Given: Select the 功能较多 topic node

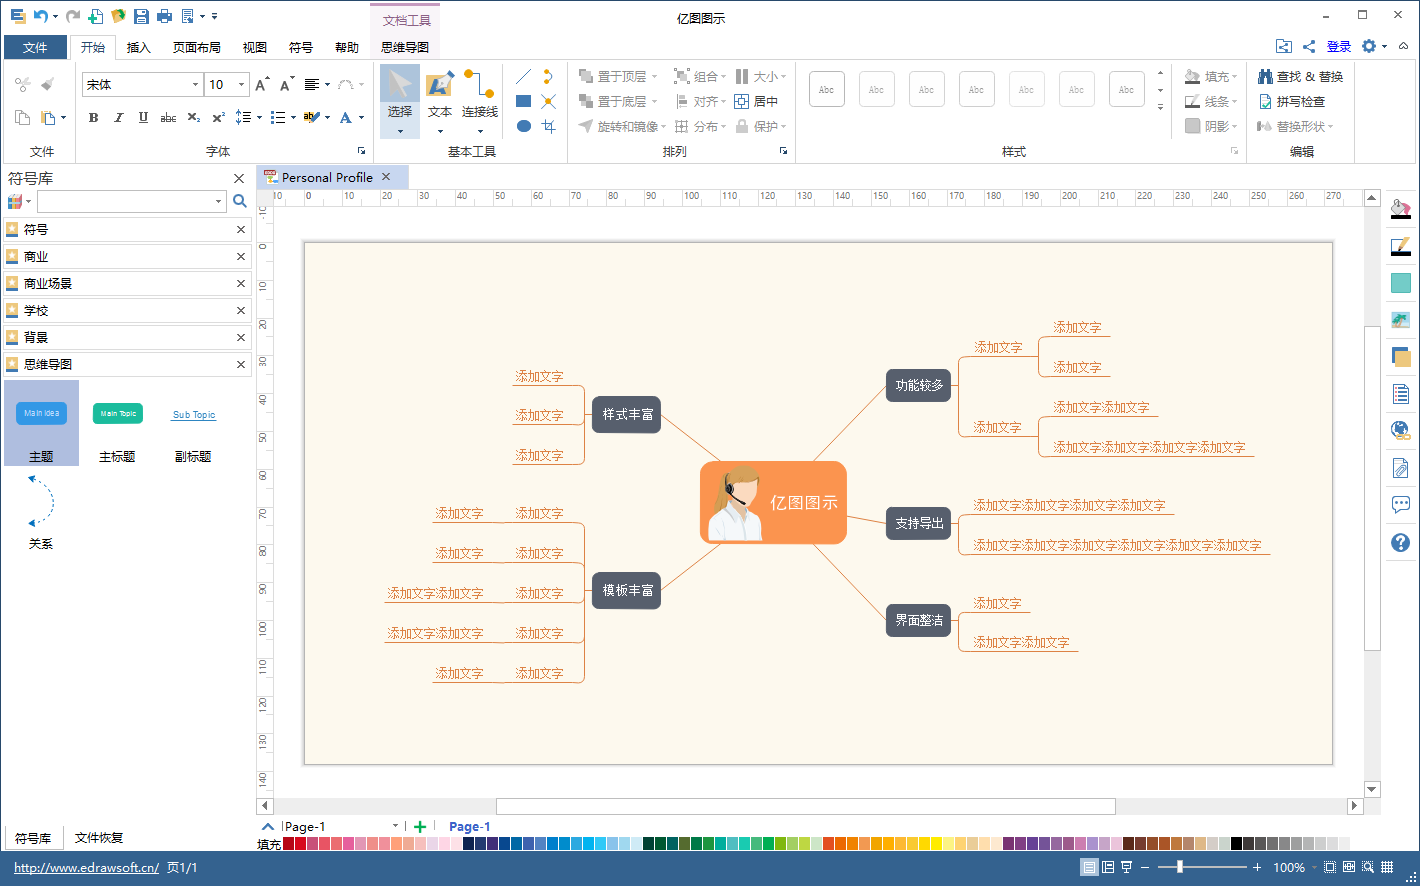Looking at the screenshot, I should click(919, 385).
